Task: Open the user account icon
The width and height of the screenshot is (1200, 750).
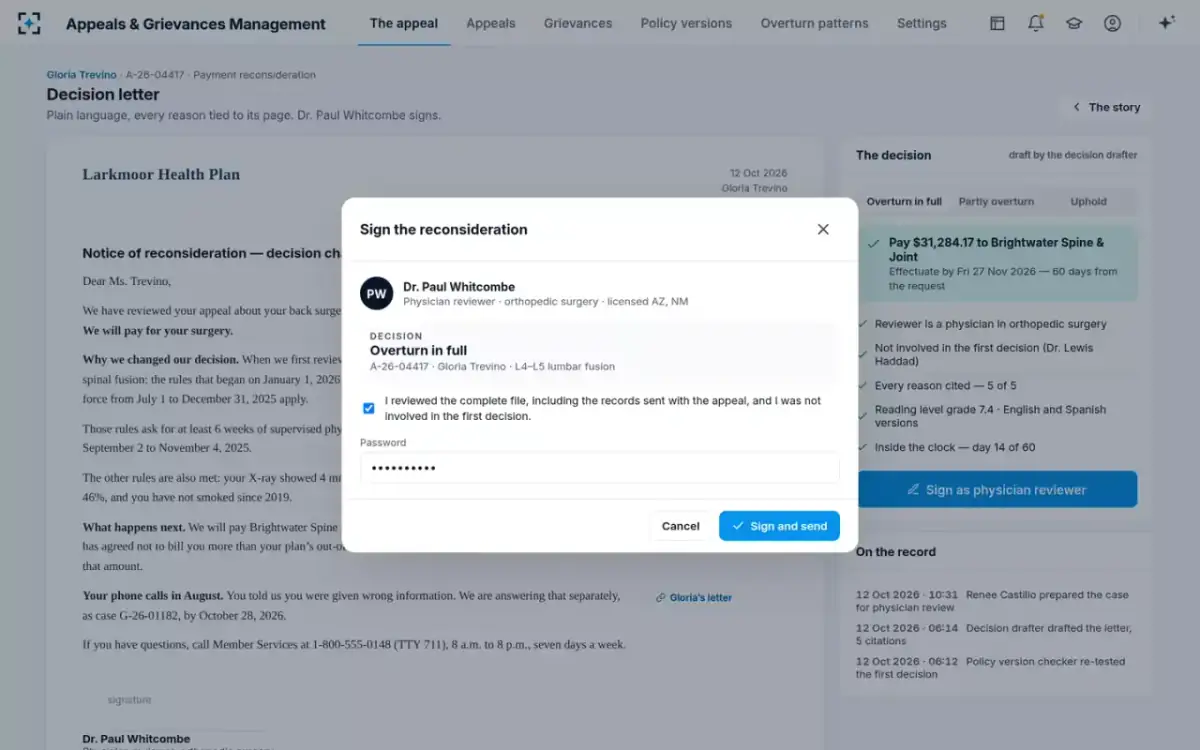Action: [1112, 23]
